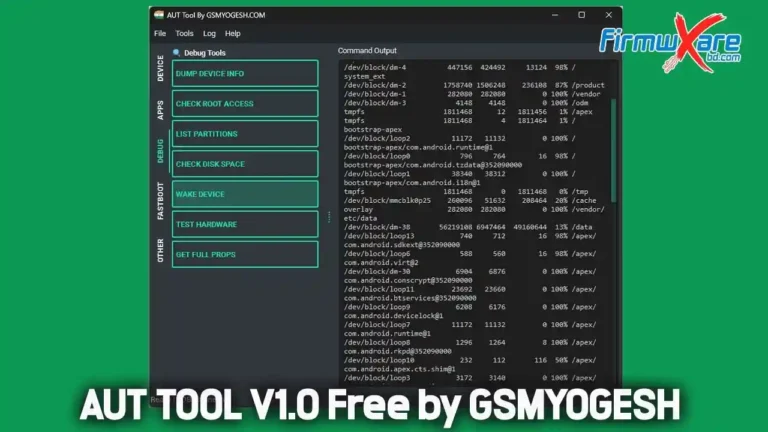Click the /dev/block/mmcblk0p25 output line
Screen dimensions: 768x432
pos(470,200)
